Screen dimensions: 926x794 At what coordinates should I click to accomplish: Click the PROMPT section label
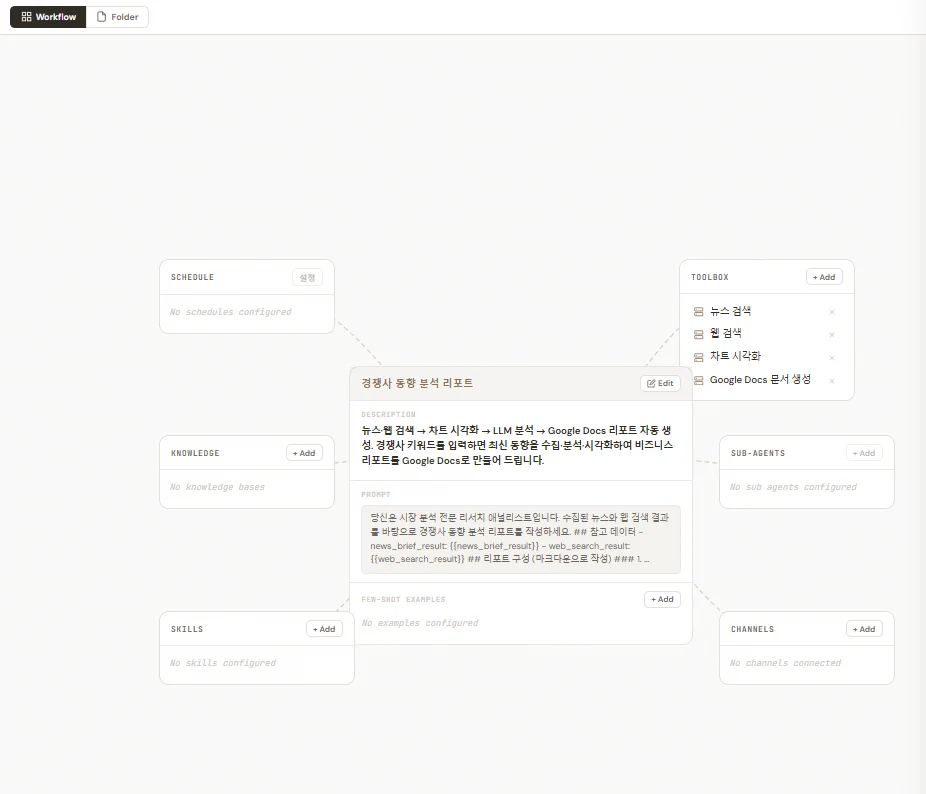click(376, 494)
